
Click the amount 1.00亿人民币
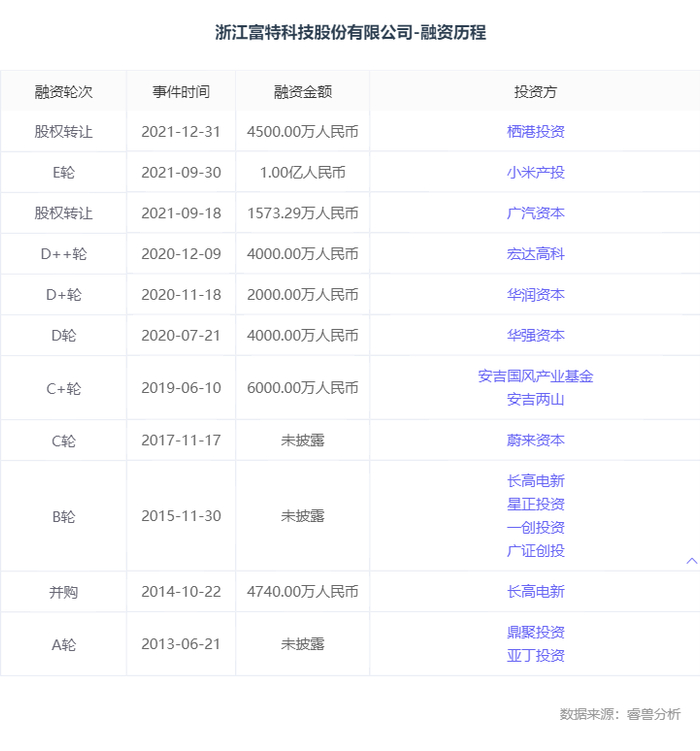[303, 172]
